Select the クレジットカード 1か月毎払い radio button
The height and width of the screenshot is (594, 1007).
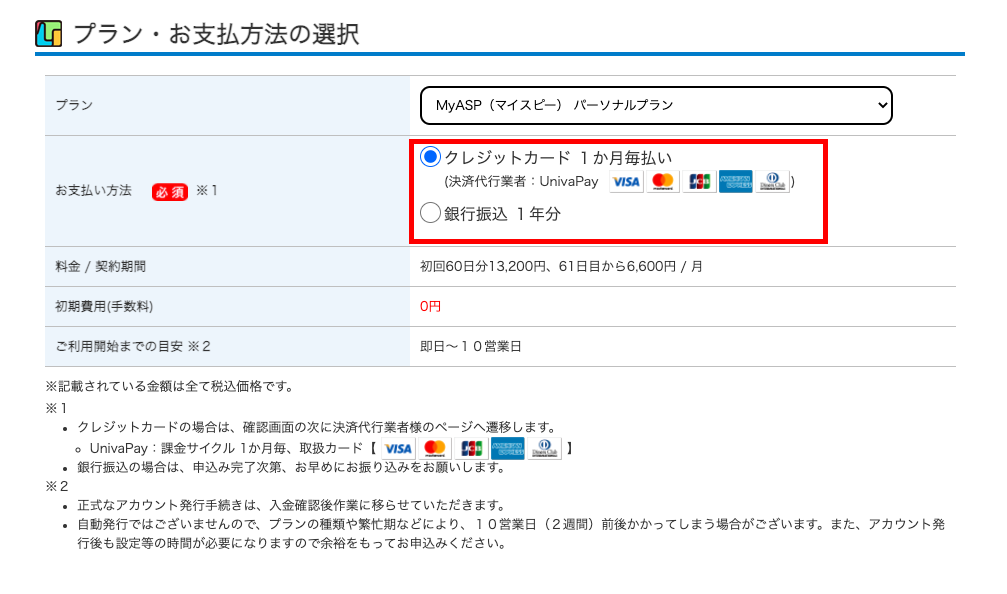[430, 157]
